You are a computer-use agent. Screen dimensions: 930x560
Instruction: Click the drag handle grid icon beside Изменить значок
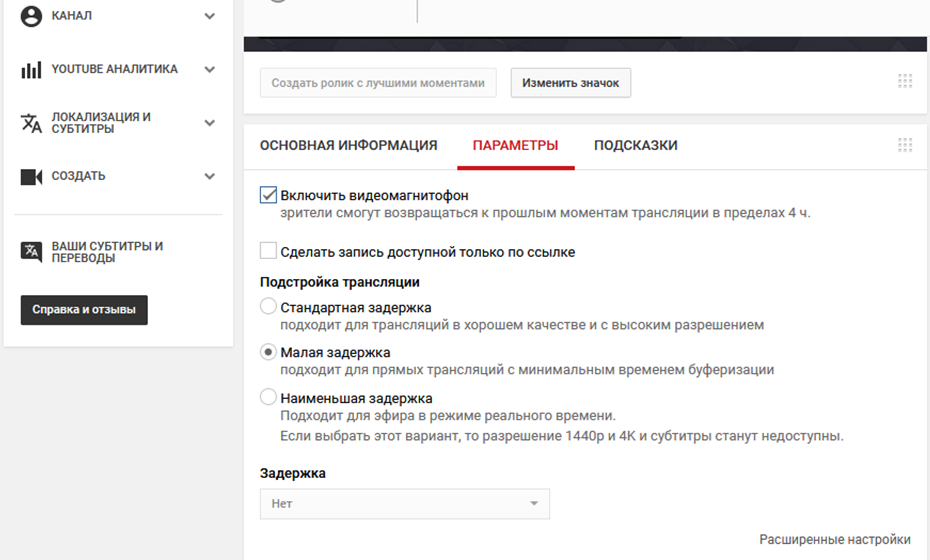tap(905, 82)
